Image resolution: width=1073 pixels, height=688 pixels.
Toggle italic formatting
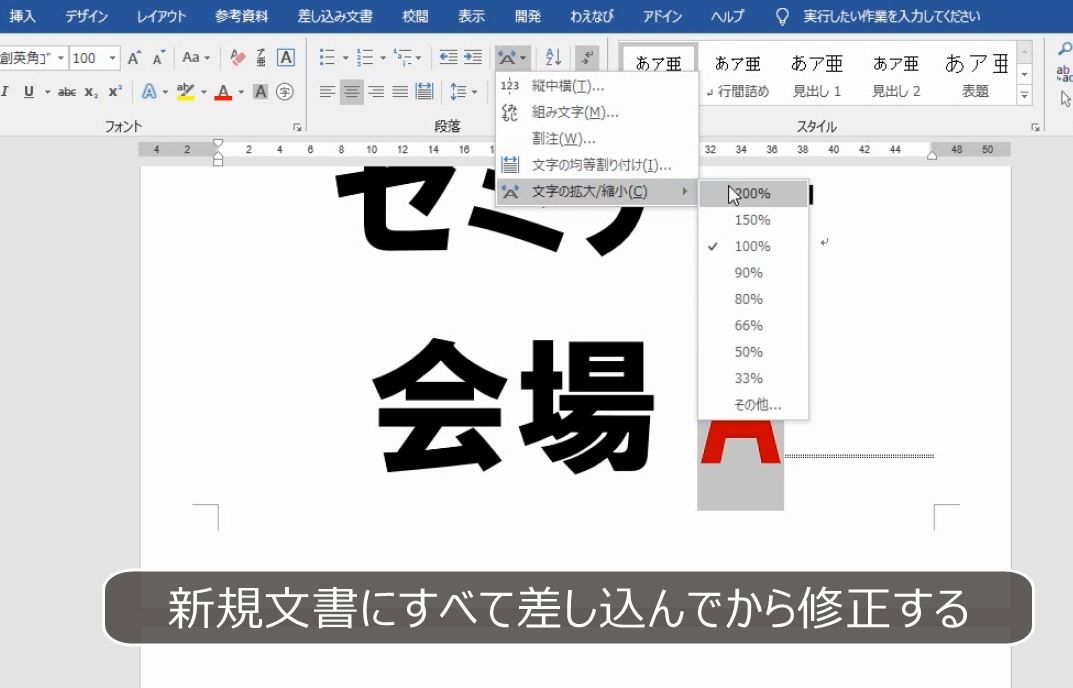pos(8,92)
